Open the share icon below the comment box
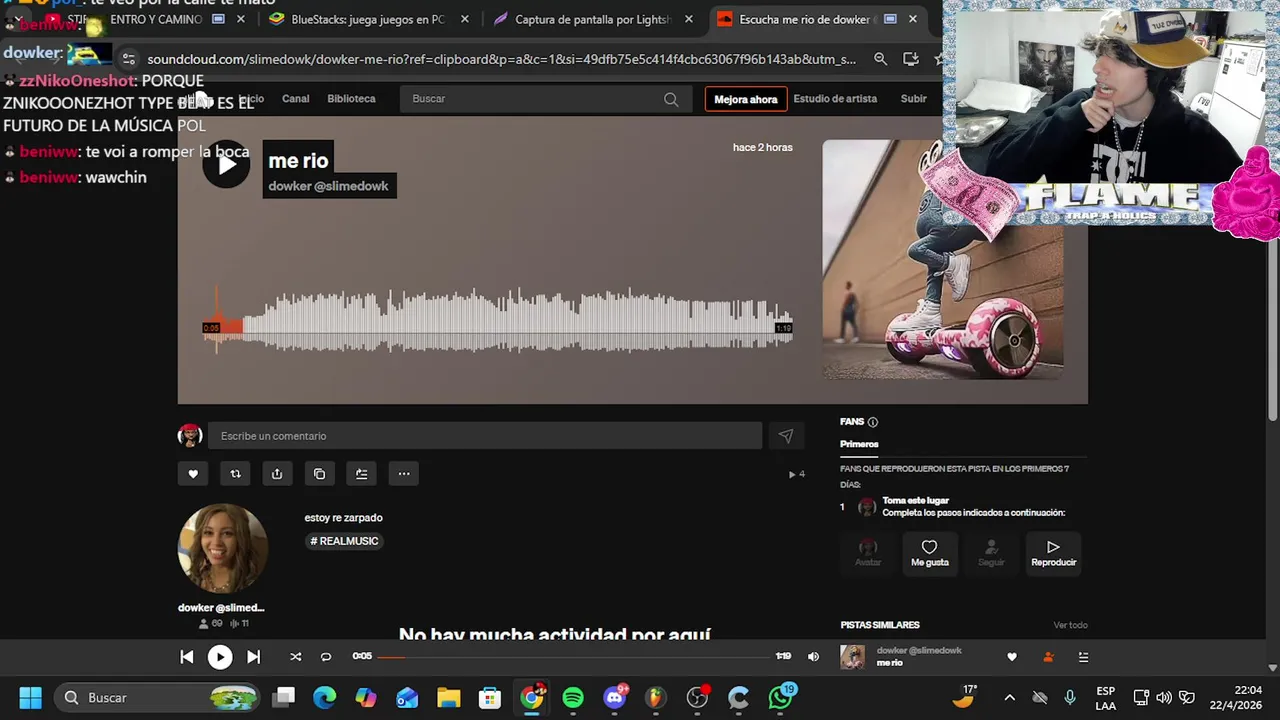Image resolution: width=1280 pixels, height=720 pixels. click(x=277, y=474)
